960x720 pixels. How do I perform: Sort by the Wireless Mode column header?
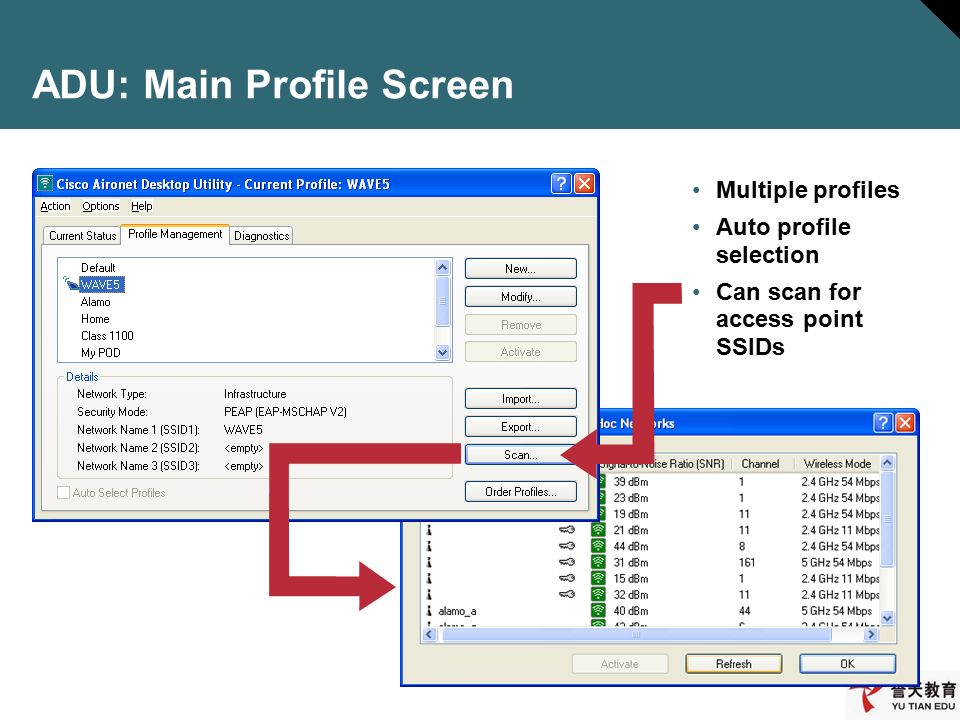tap(837, 463)
